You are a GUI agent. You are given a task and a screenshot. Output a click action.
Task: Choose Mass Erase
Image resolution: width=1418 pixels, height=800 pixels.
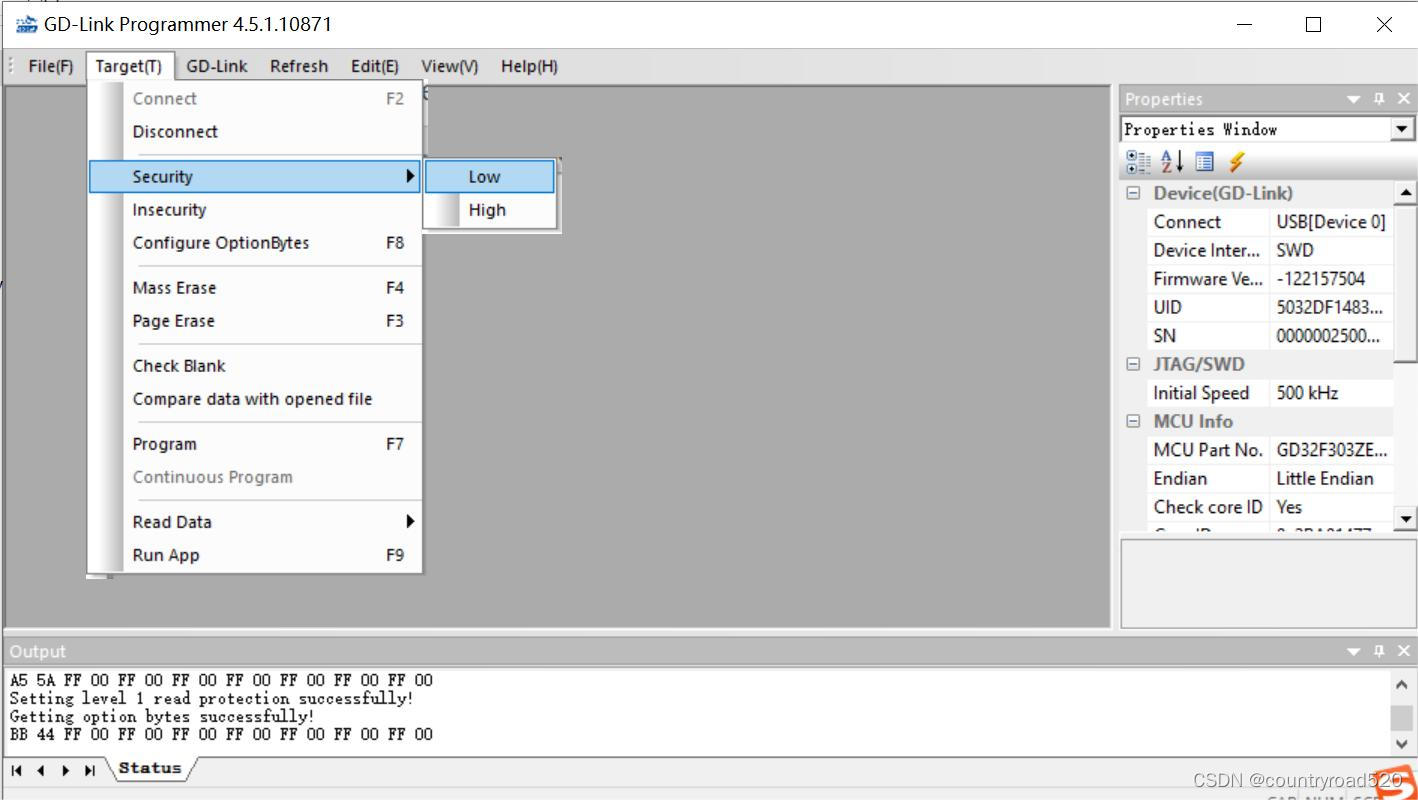coord(255,287)
